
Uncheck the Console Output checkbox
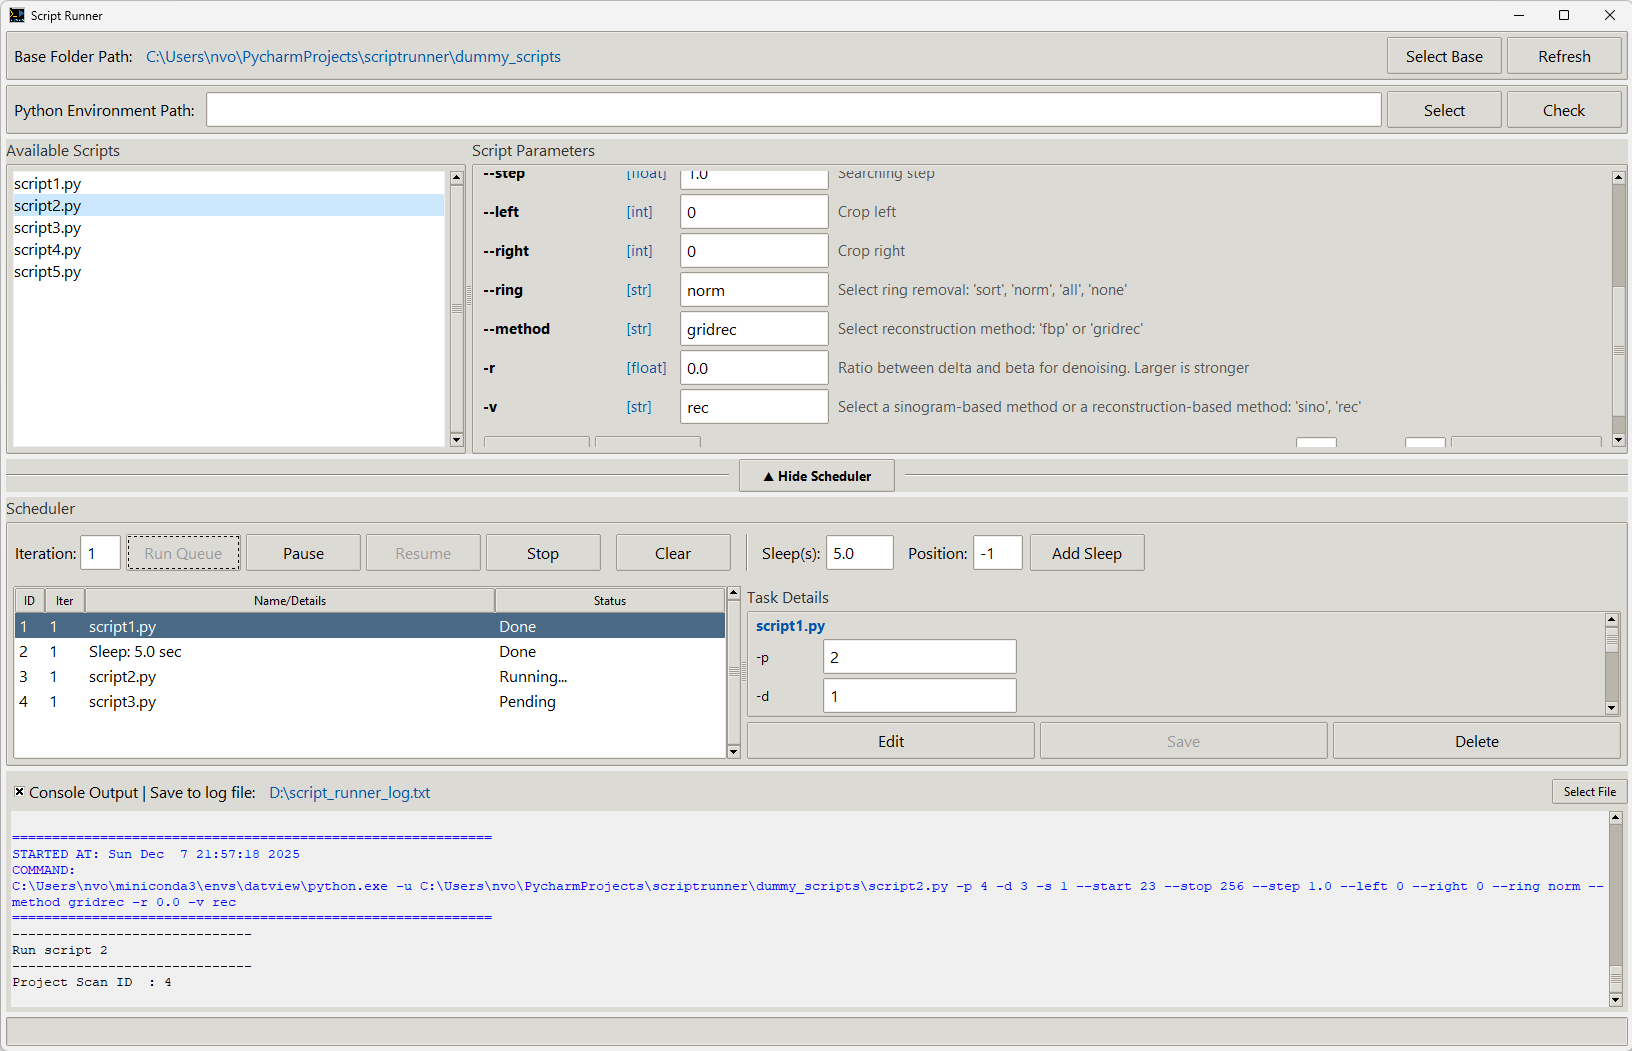tap(19, 792)
